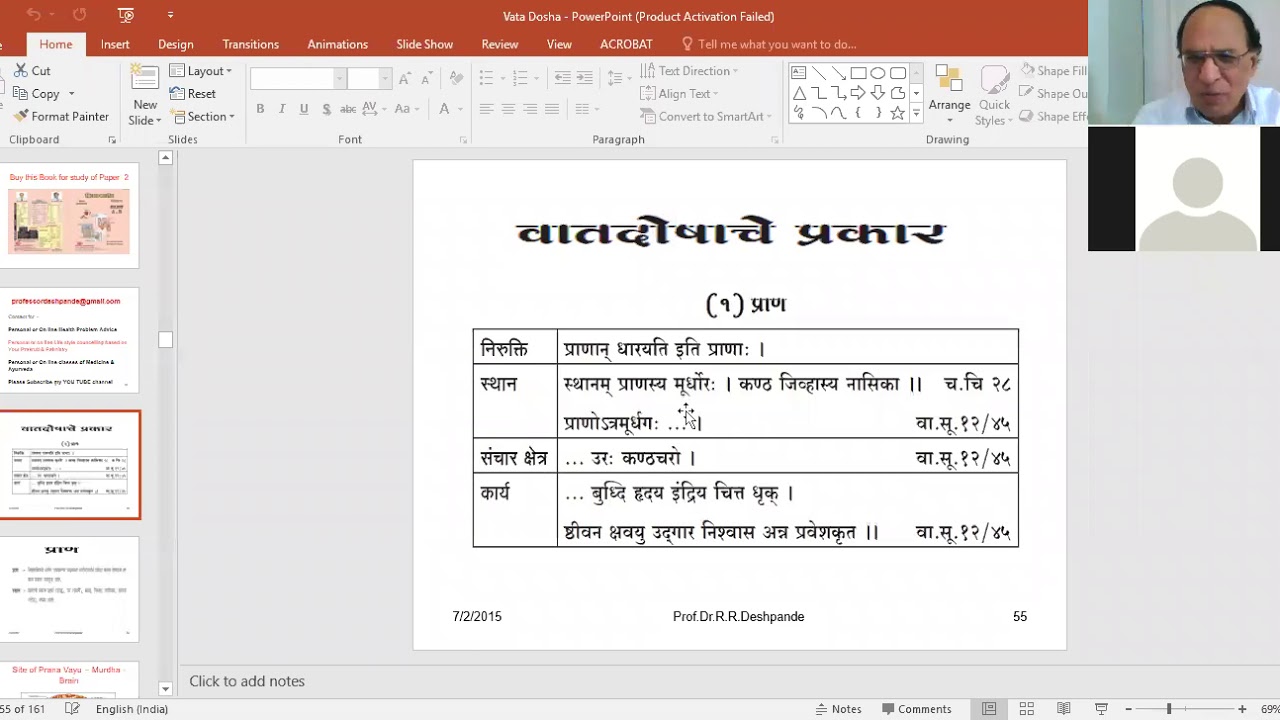Click the Notes button in status bar
The image size is (1280, 720).
(x=838, y=709)
